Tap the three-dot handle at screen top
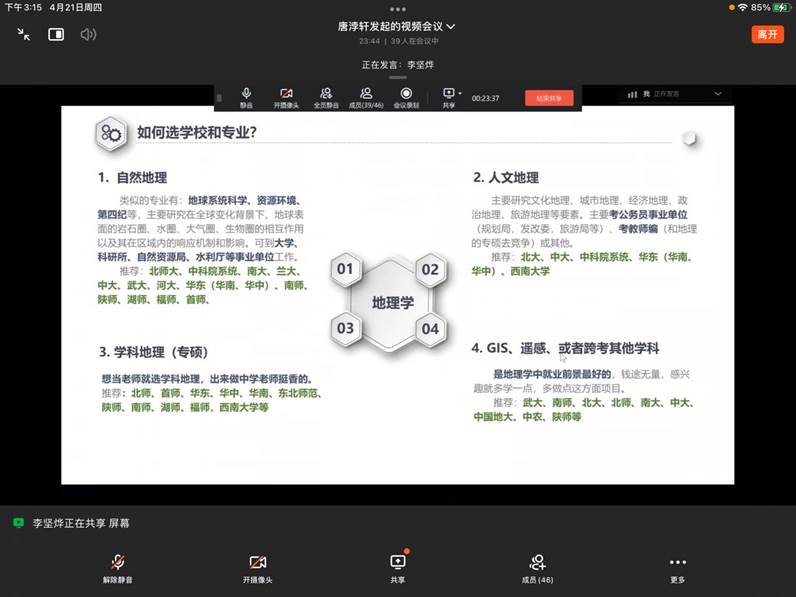The image size is (796, 597). pyautogui.click(x=398, y=7)
